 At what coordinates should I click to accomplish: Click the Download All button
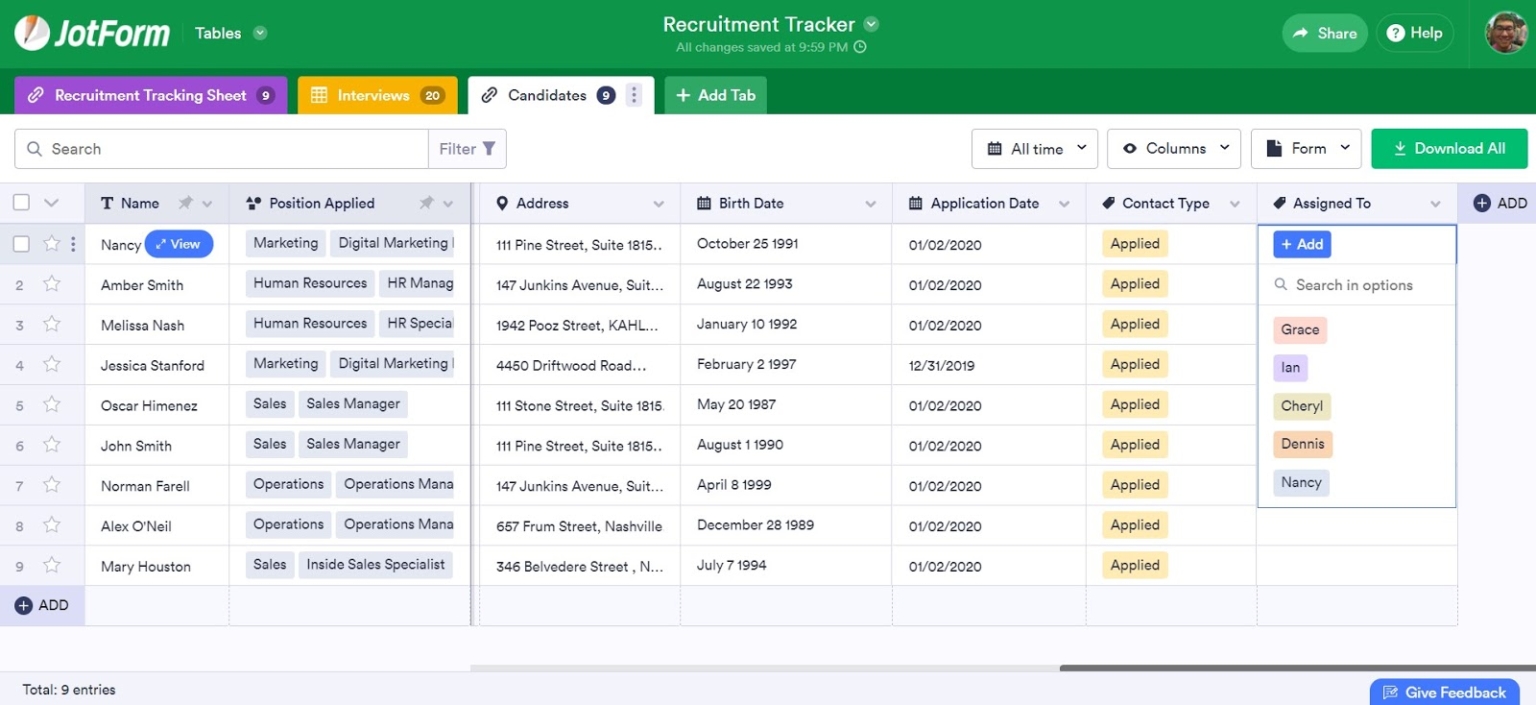[1449, 148]
